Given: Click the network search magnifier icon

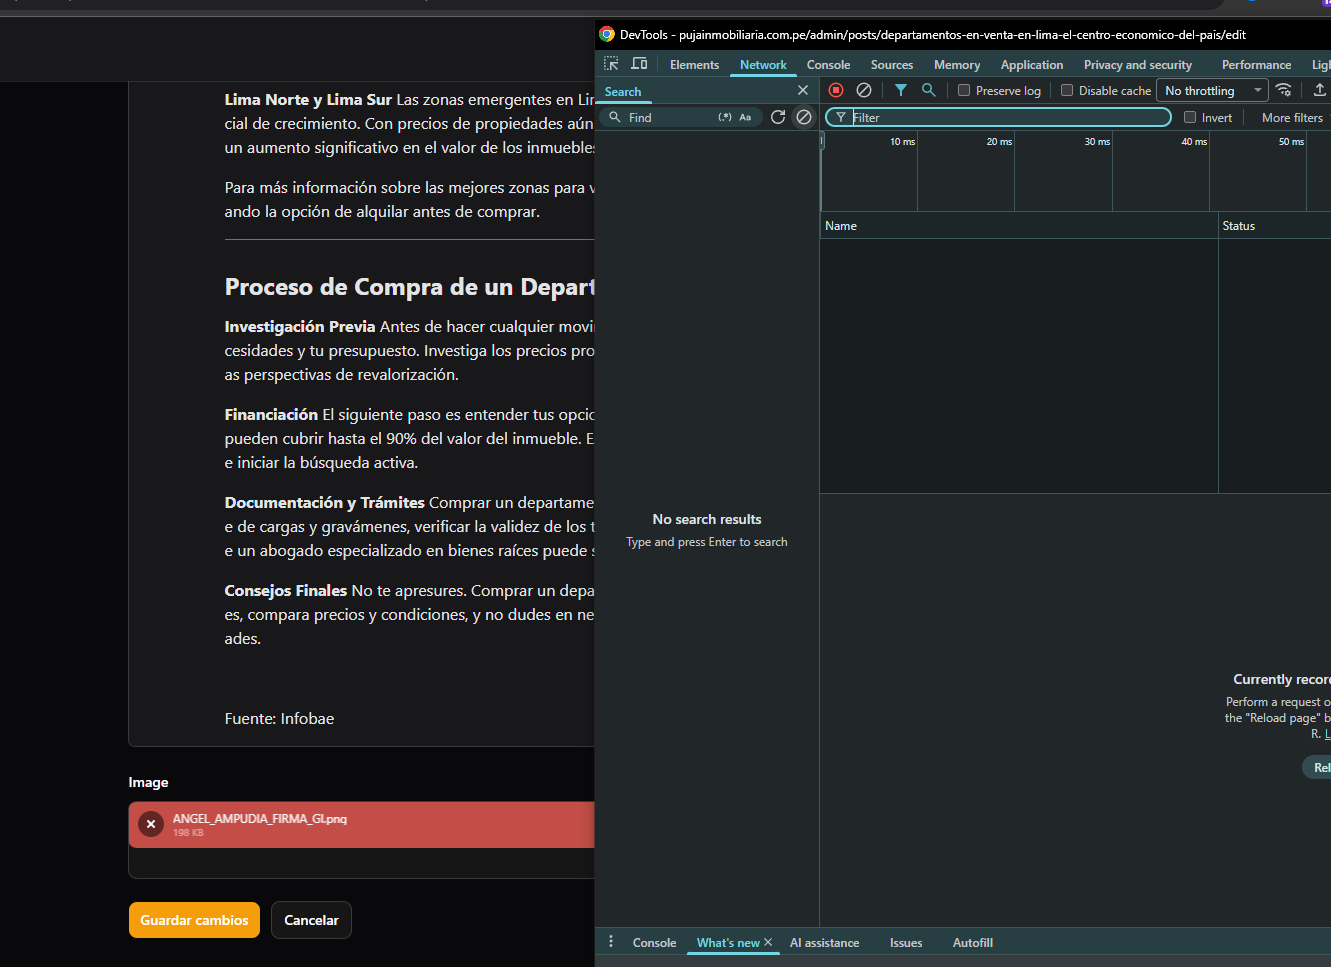Looking at the screenshot, I should (929, 90).
